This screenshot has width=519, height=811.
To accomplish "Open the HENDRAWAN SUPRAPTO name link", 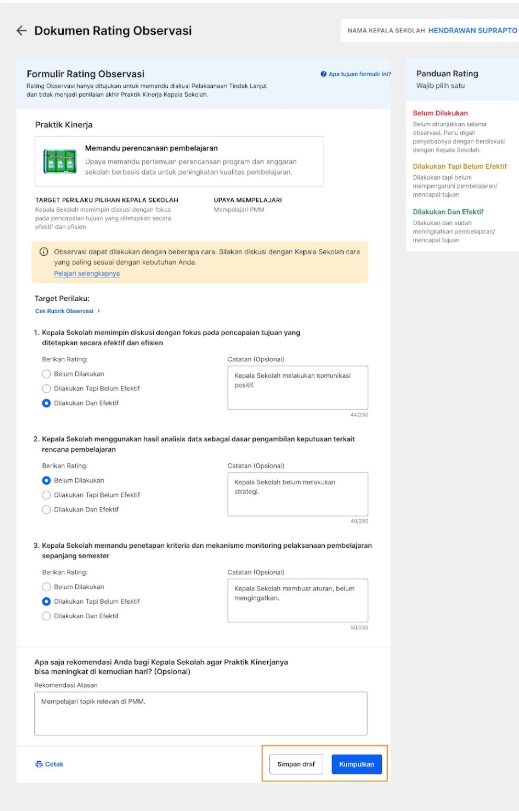I will pyautogui.click(x=472, y=31).
